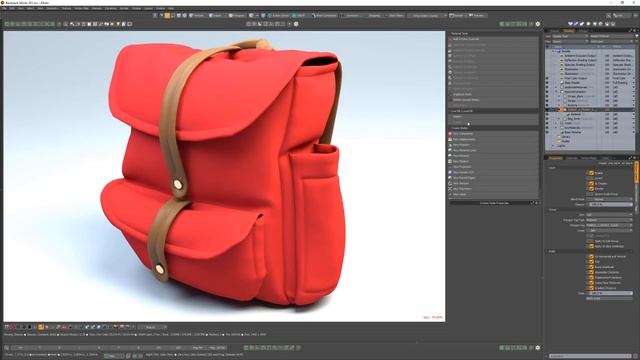Select the Library folder in shader tree

point(565,137)
